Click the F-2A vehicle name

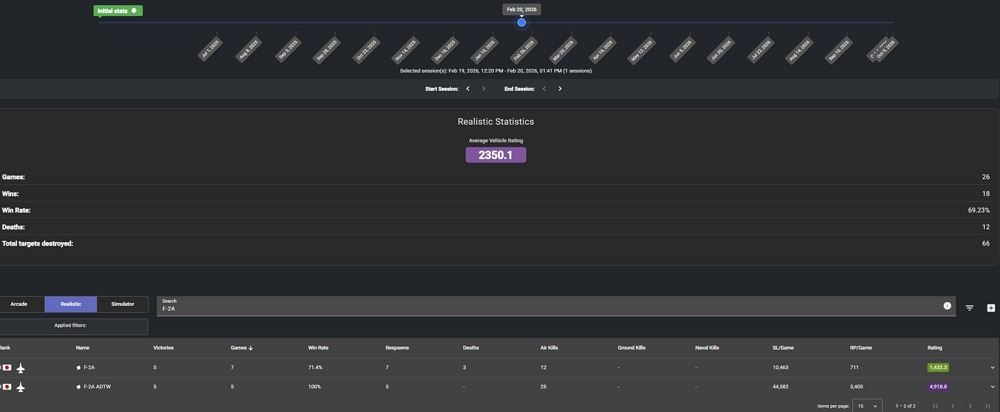(89, 368)
